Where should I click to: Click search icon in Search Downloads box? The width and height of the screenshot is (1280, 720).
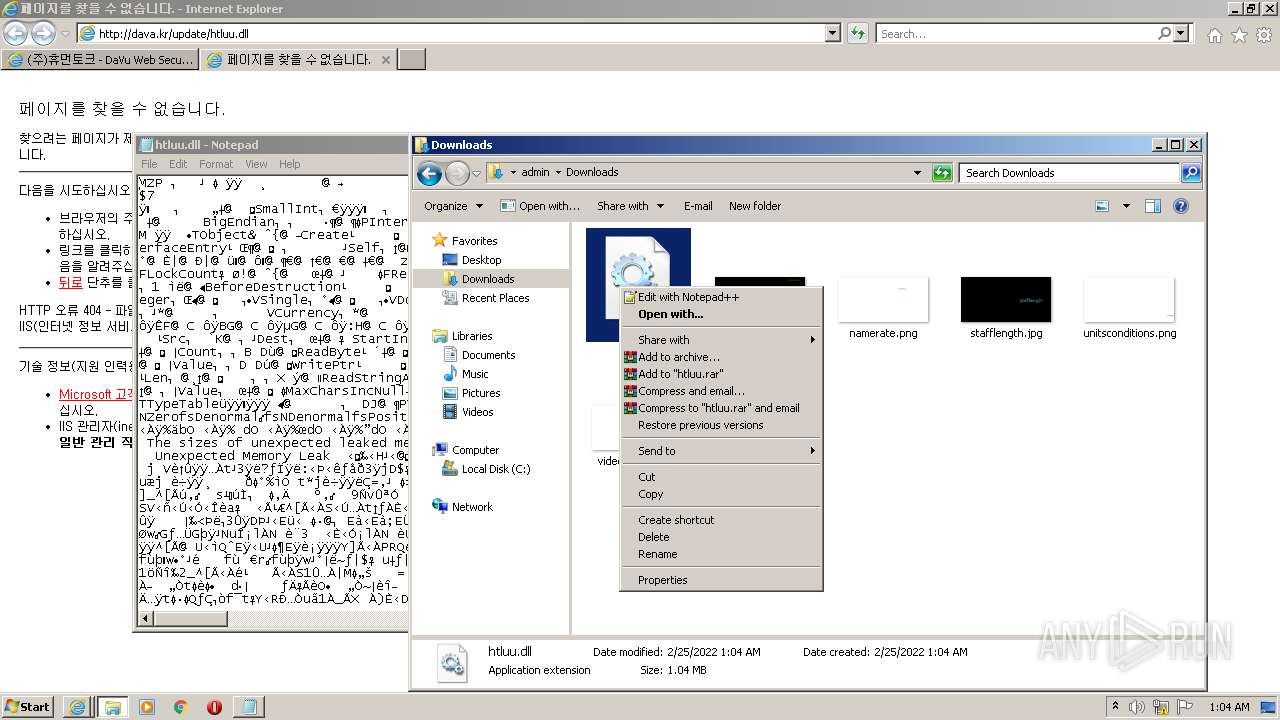[1190, 173]
